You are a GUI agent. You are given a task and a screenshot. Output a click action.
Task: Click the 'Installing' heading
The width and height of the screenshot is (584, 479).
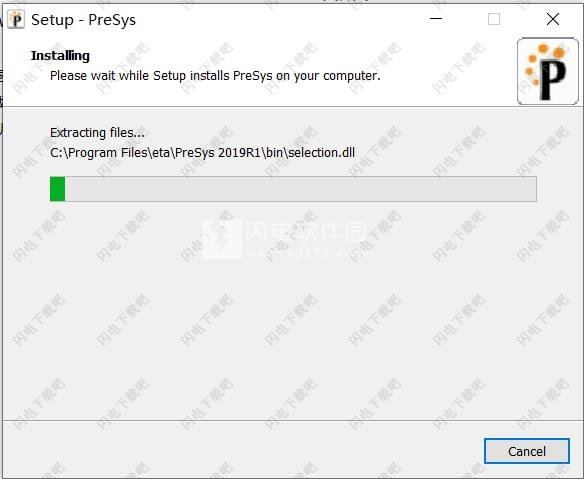[60, 55]
